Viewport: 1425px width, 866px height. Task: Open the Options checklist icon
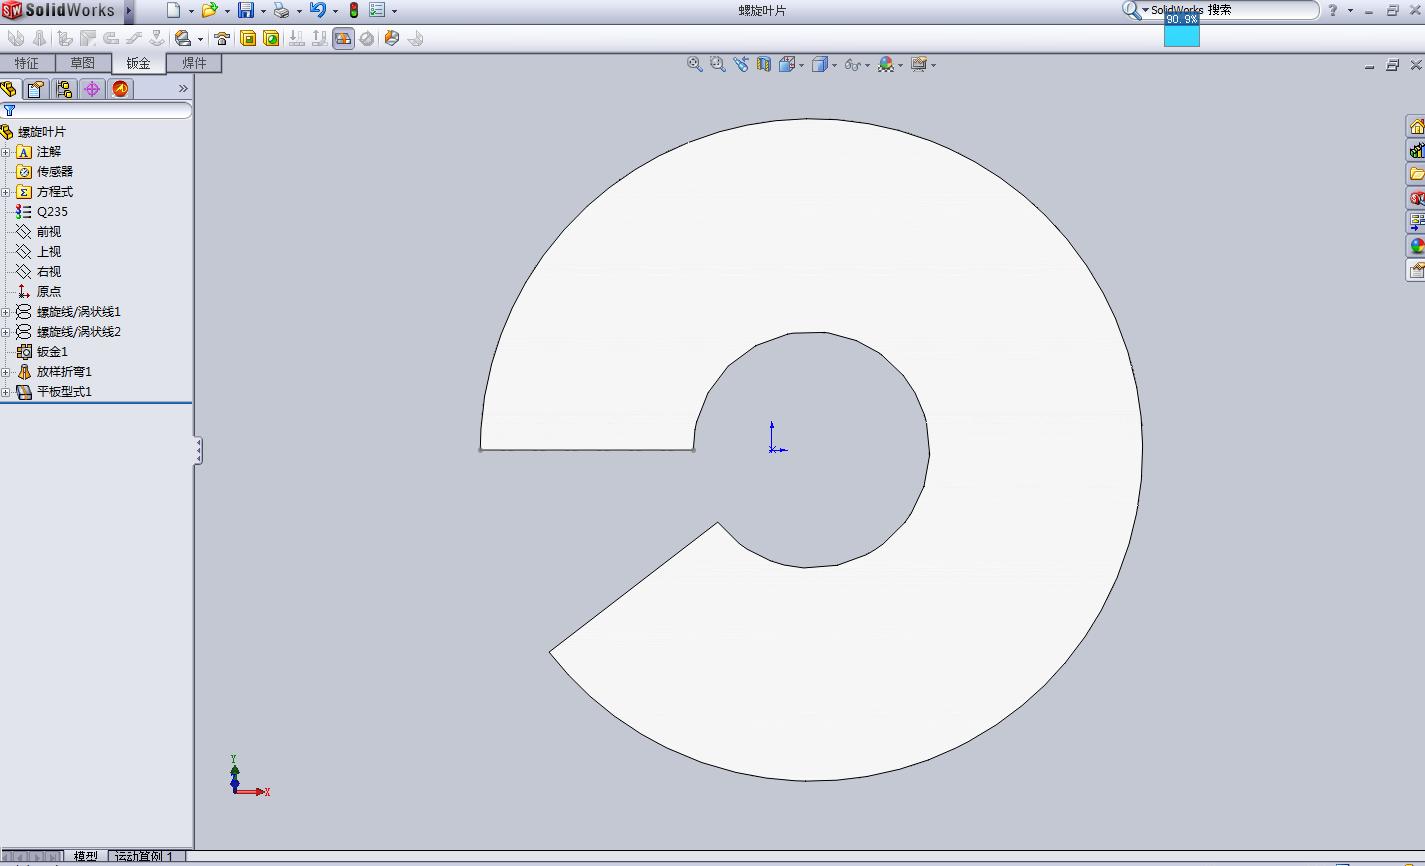(x=377, y=10)
